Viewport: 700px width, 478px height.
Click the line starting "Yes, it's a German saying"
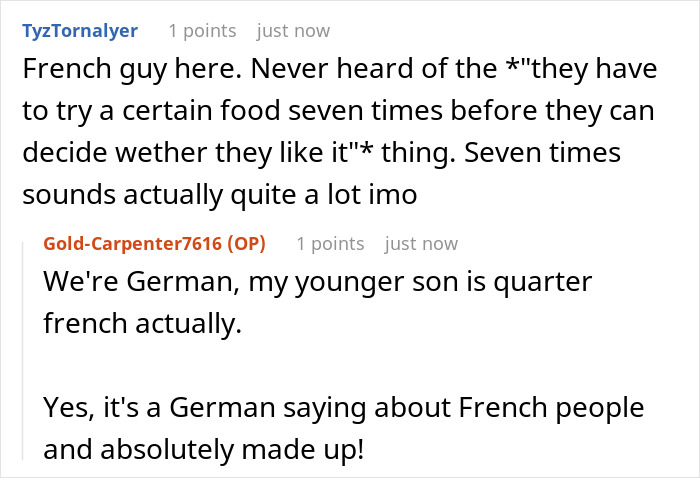[343, 408]
